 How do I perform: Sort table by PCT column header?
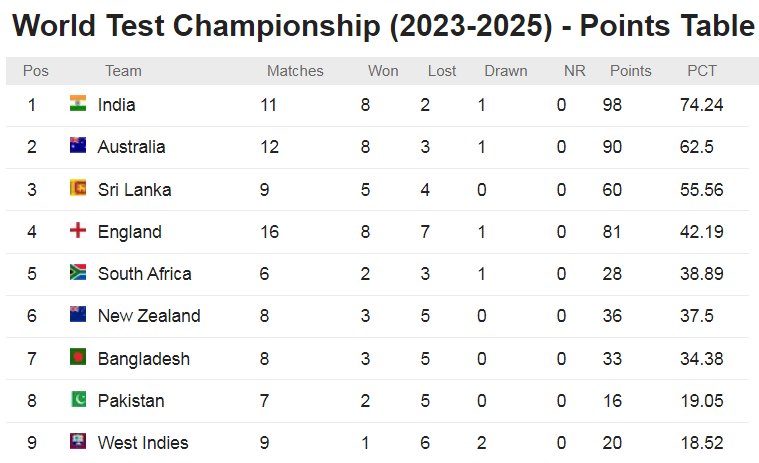click(701, 71)
